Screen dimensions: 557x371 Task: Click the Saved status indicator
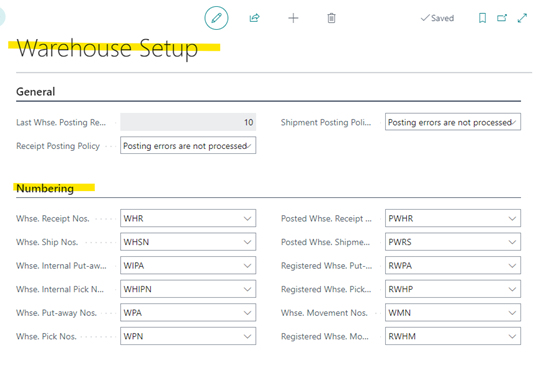pyautogui.click(x=437, y=18)
